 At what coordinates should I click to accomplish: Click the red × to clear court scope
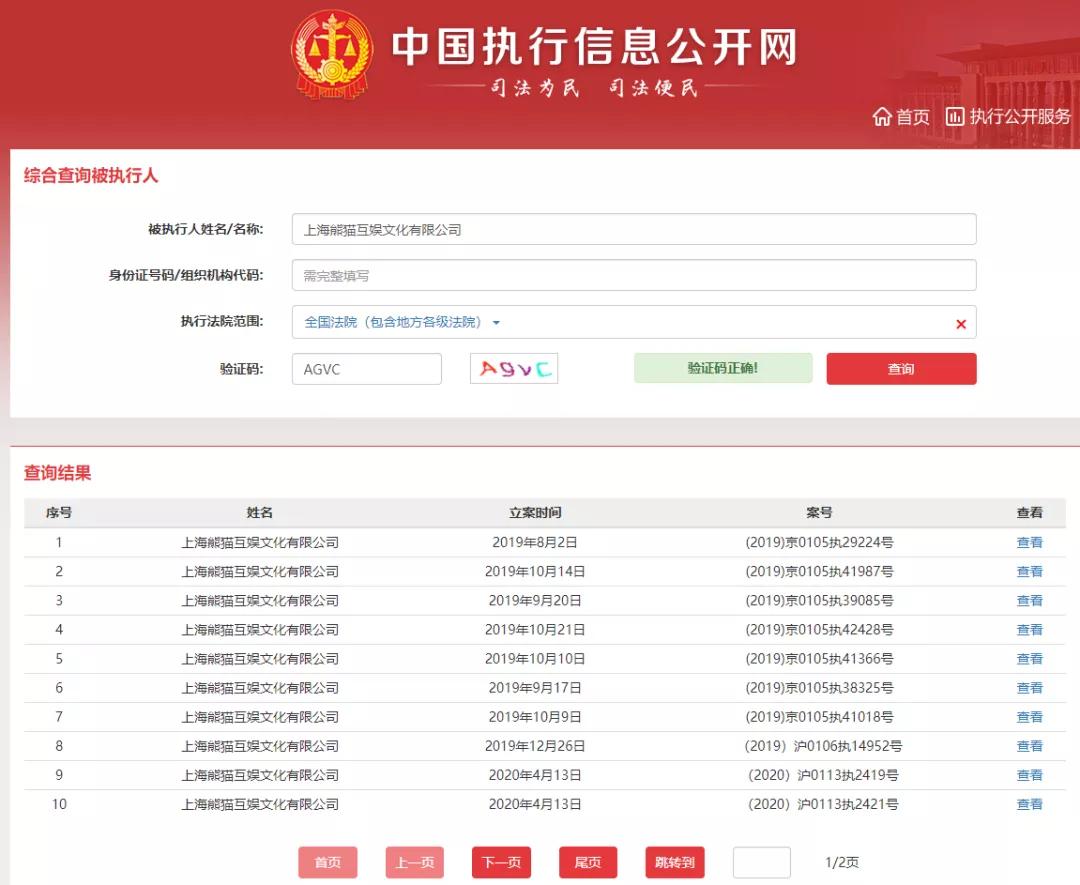click(960, 323)
